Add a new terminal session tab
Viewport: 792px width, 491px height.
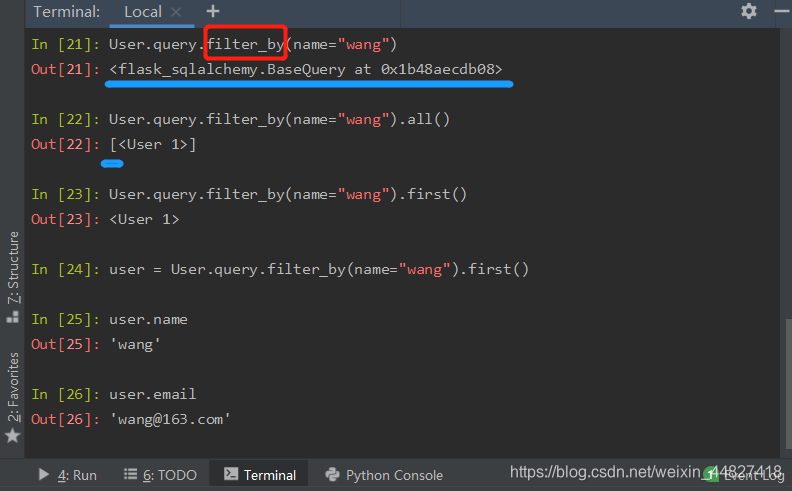point(213,11)
